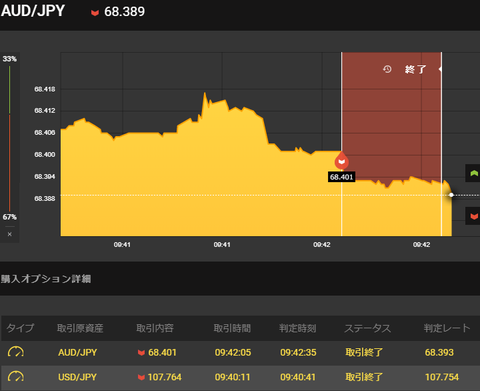Click the green HIGH arrow button
Screen dimensions: 480x391
click(473, 173)
